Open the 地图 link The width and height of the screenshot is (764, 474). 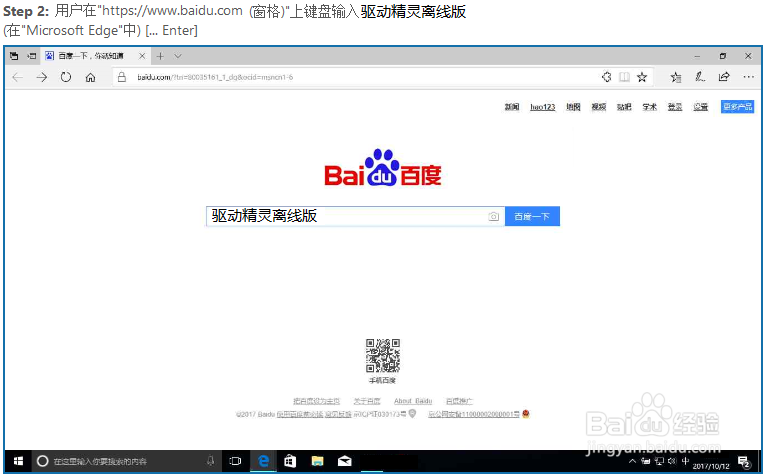pyautogui.click(x=573, y=107)
